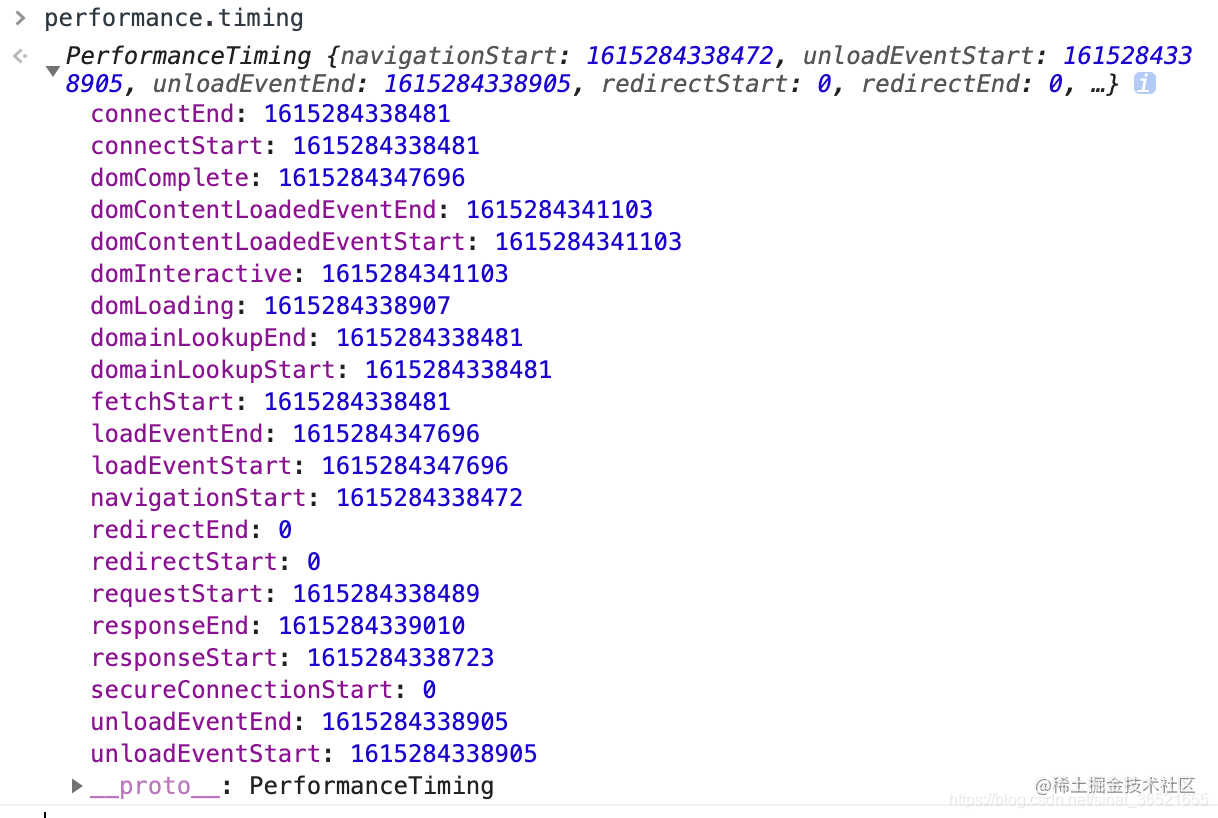Select the domComplete property row
The image size is (1218, 818).
click(x=278, y=178)
